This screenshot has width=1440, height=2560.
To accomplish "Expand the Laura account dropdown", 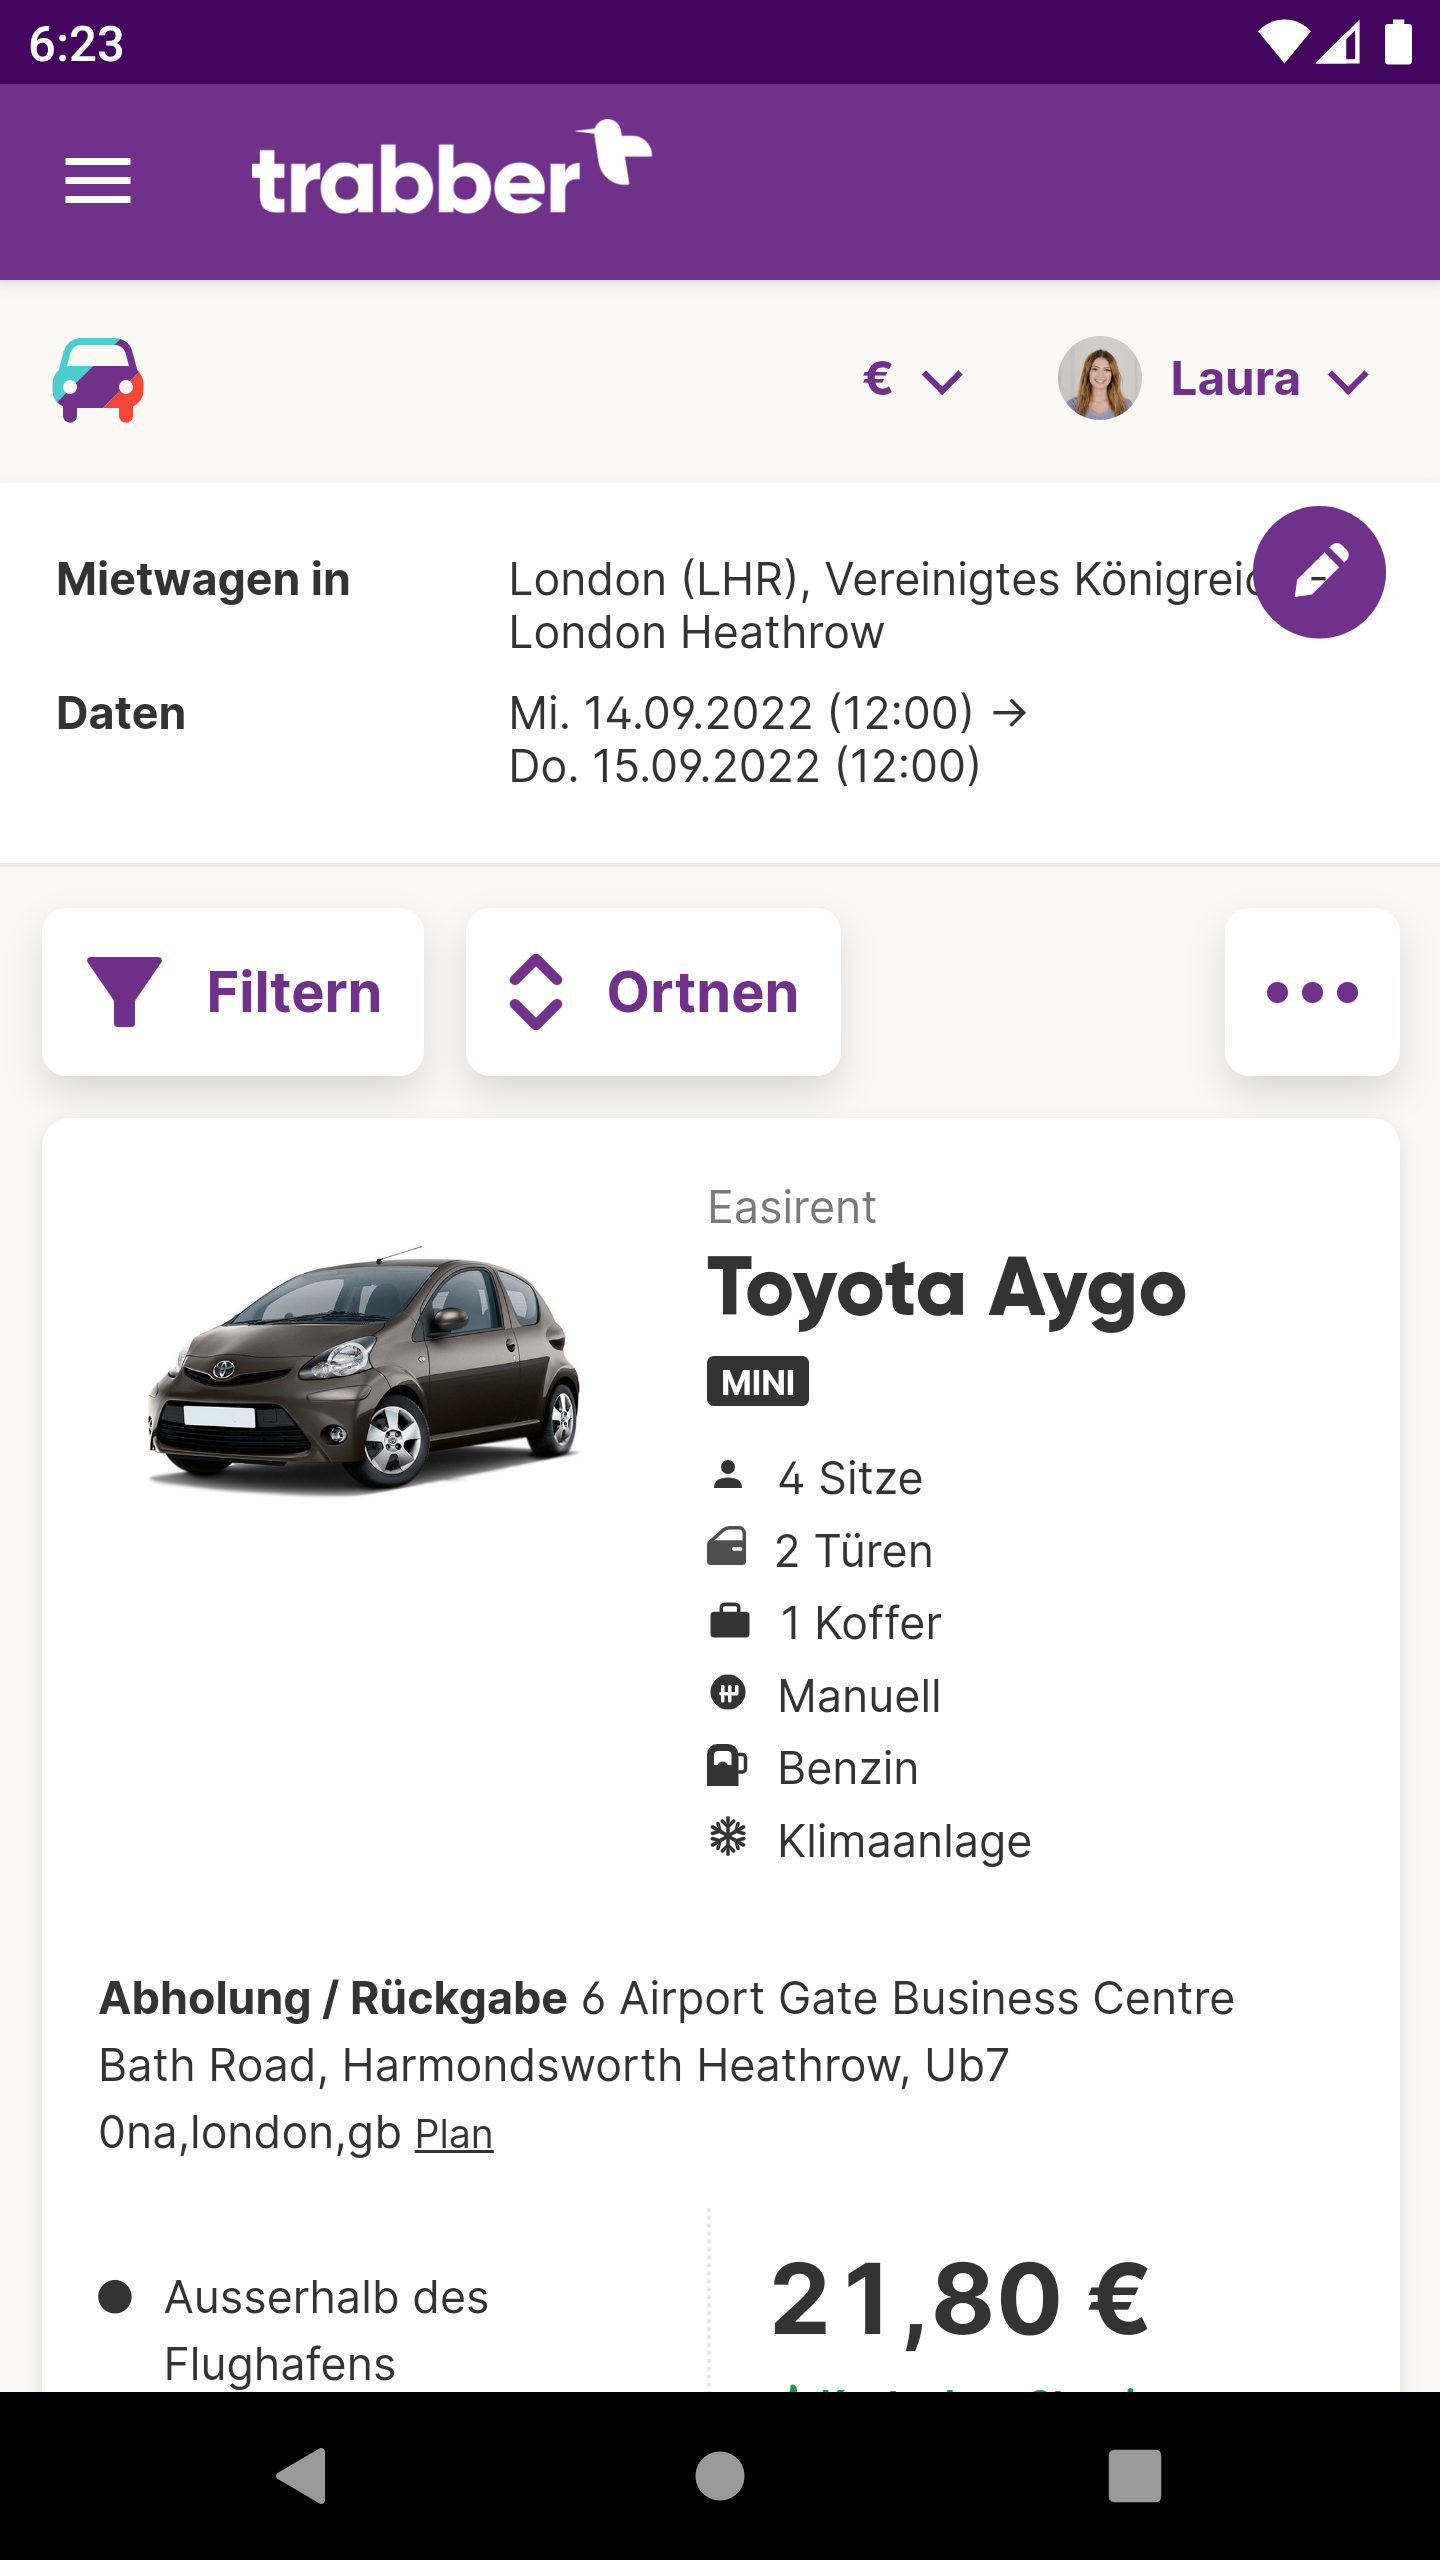I will 1270,379.
